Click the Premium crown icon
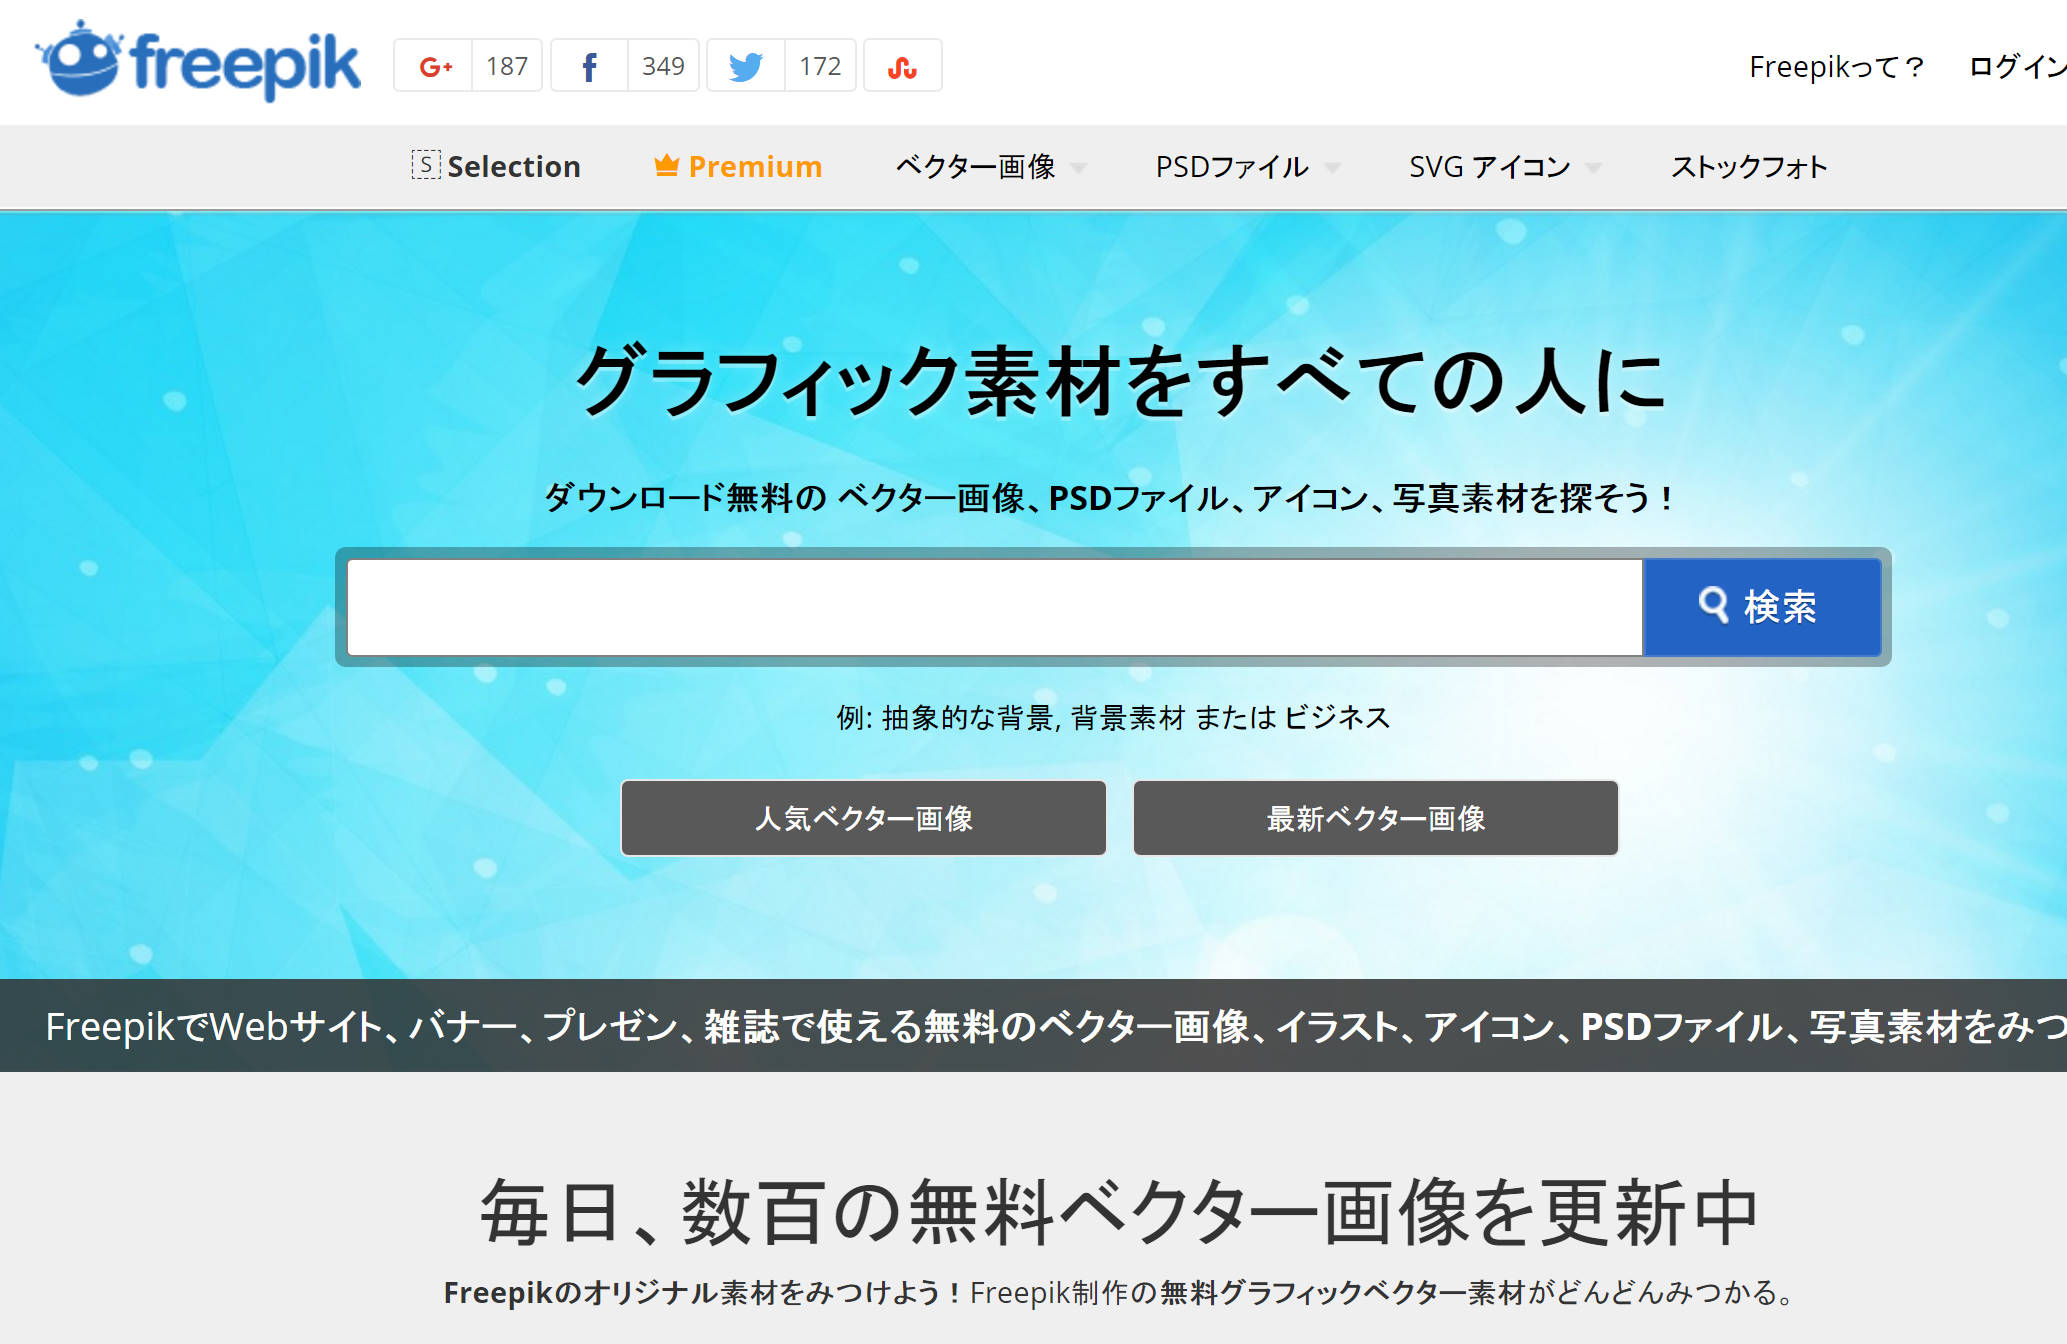2067x1344 pixels. pyautogui.click(x=666, y=166)
